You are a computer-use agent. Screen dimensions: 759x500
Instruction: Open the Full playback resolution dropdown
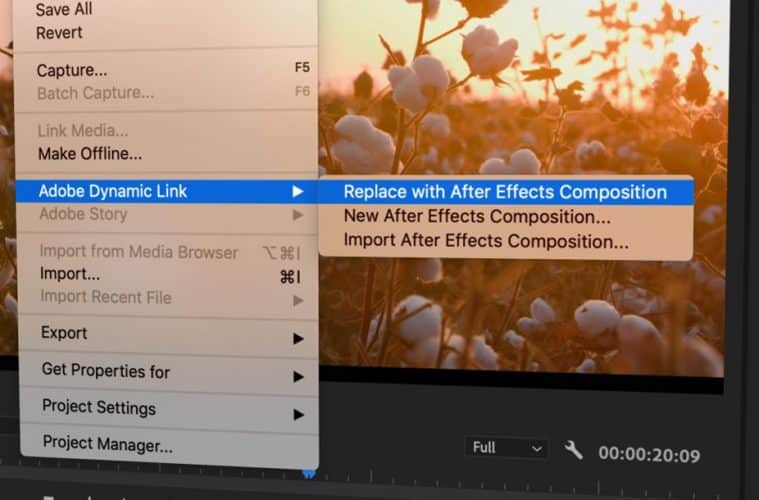[508, 448]
